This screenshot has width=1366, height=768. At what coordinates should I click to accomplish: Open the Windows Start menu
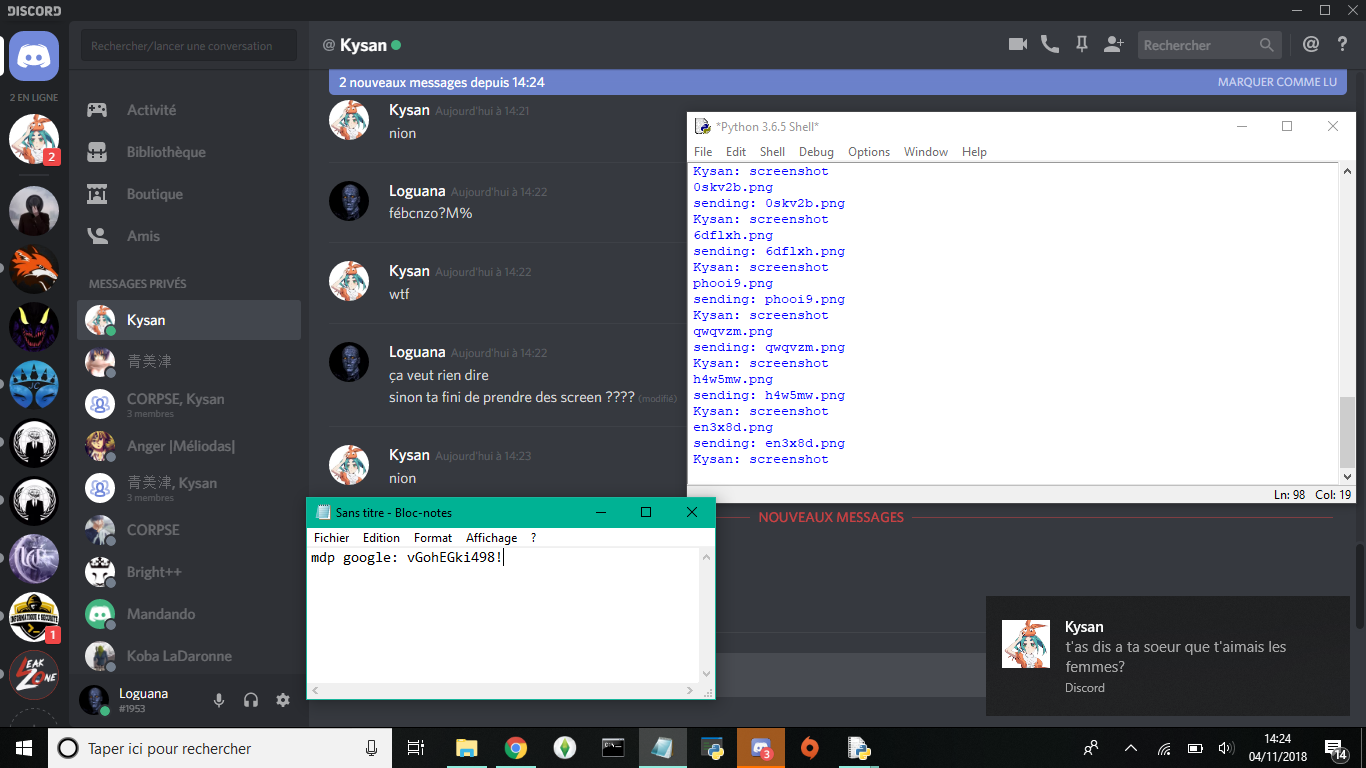pyautogui.click(x=24, y=748)
